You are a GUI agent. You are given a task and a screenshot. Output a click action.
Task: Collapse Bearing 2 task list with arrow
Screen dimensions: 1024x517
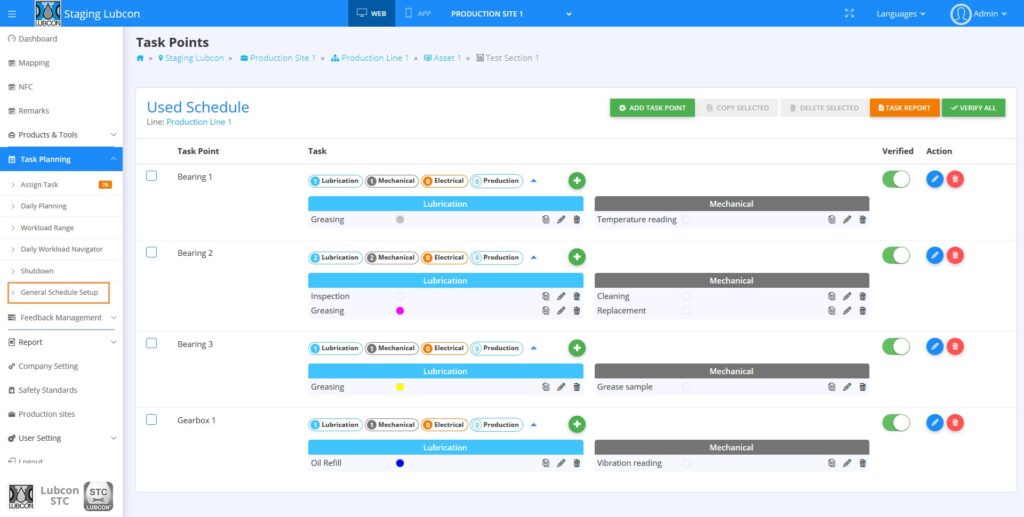(533, 257)
